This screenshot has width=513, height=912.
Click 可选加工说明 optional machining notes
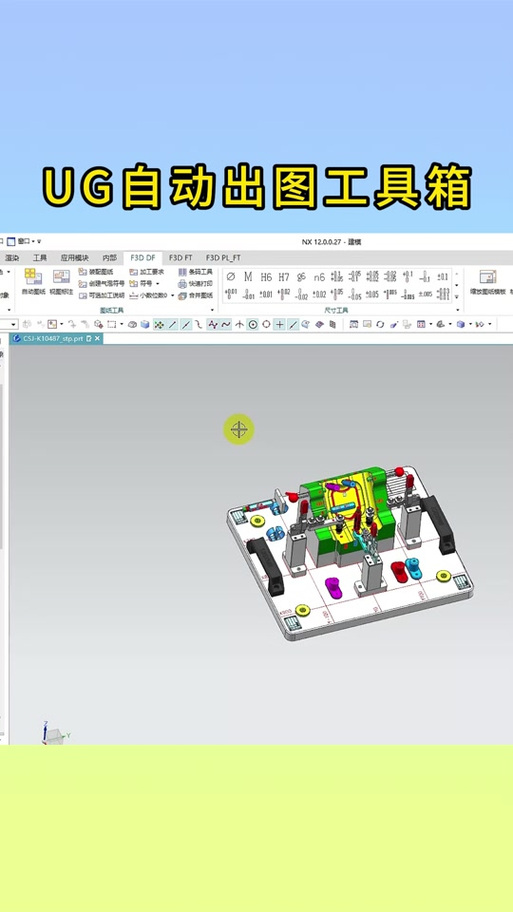(101, 295)
